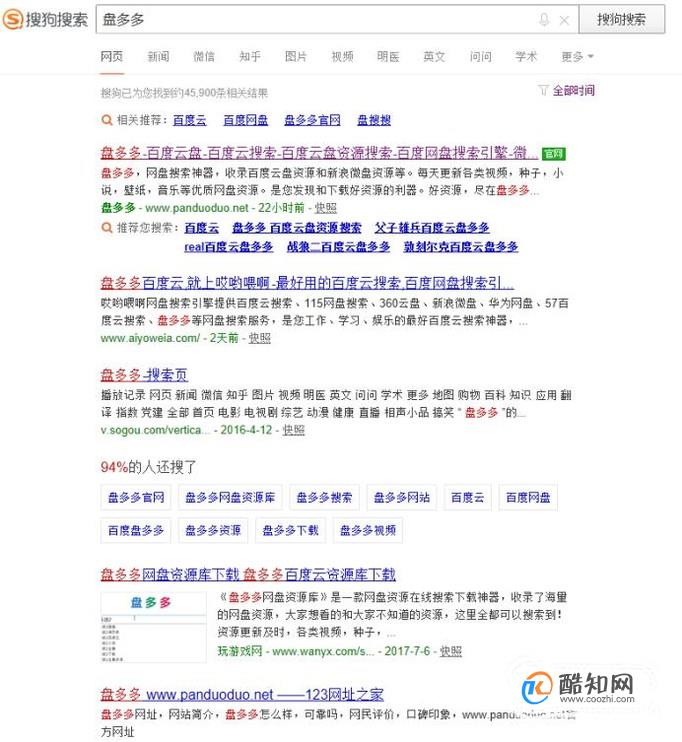This screenshot has height=742, width=682.
Task: Clear the search box with the X icon
Action: coord(564,20)
